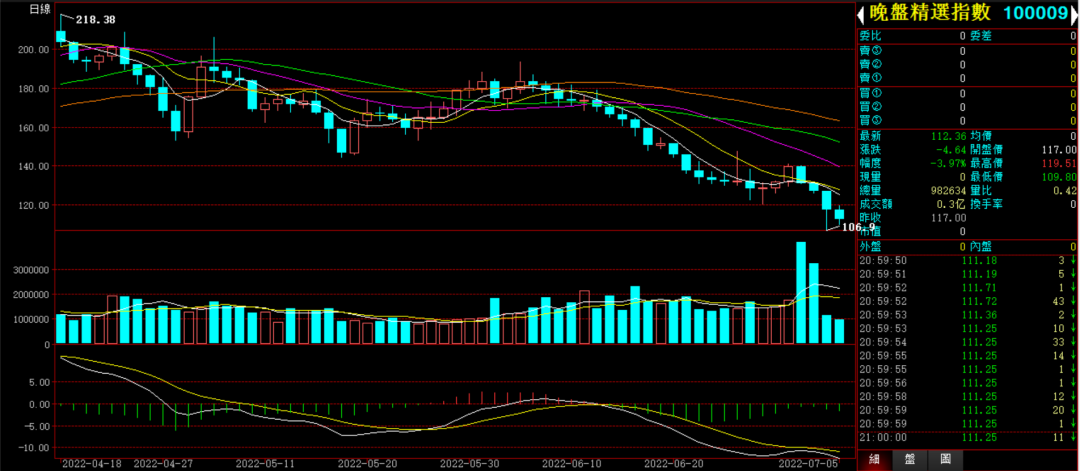Click the 換手率 label

[x=987, y=205]
